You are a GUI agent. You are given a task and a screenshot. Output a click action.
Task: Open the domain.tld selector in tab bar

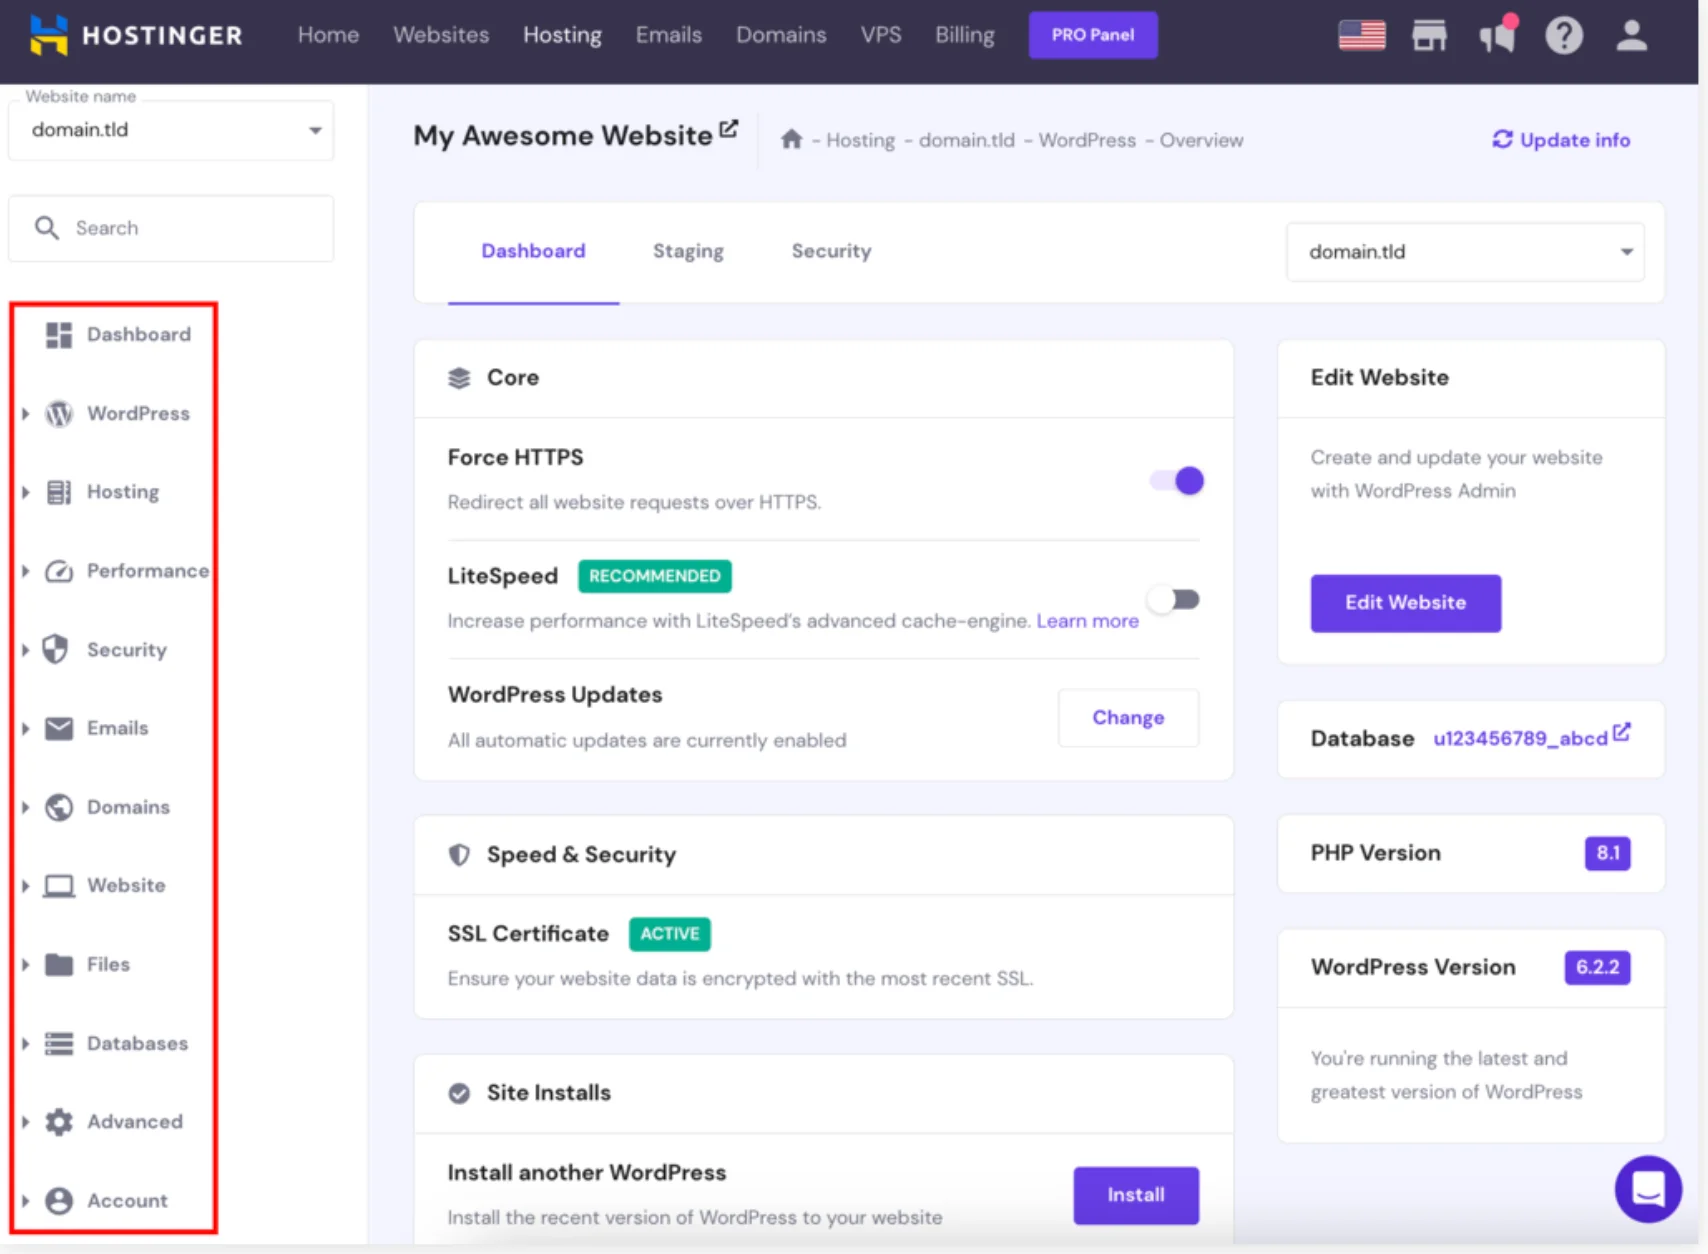tap(1465, 252)
